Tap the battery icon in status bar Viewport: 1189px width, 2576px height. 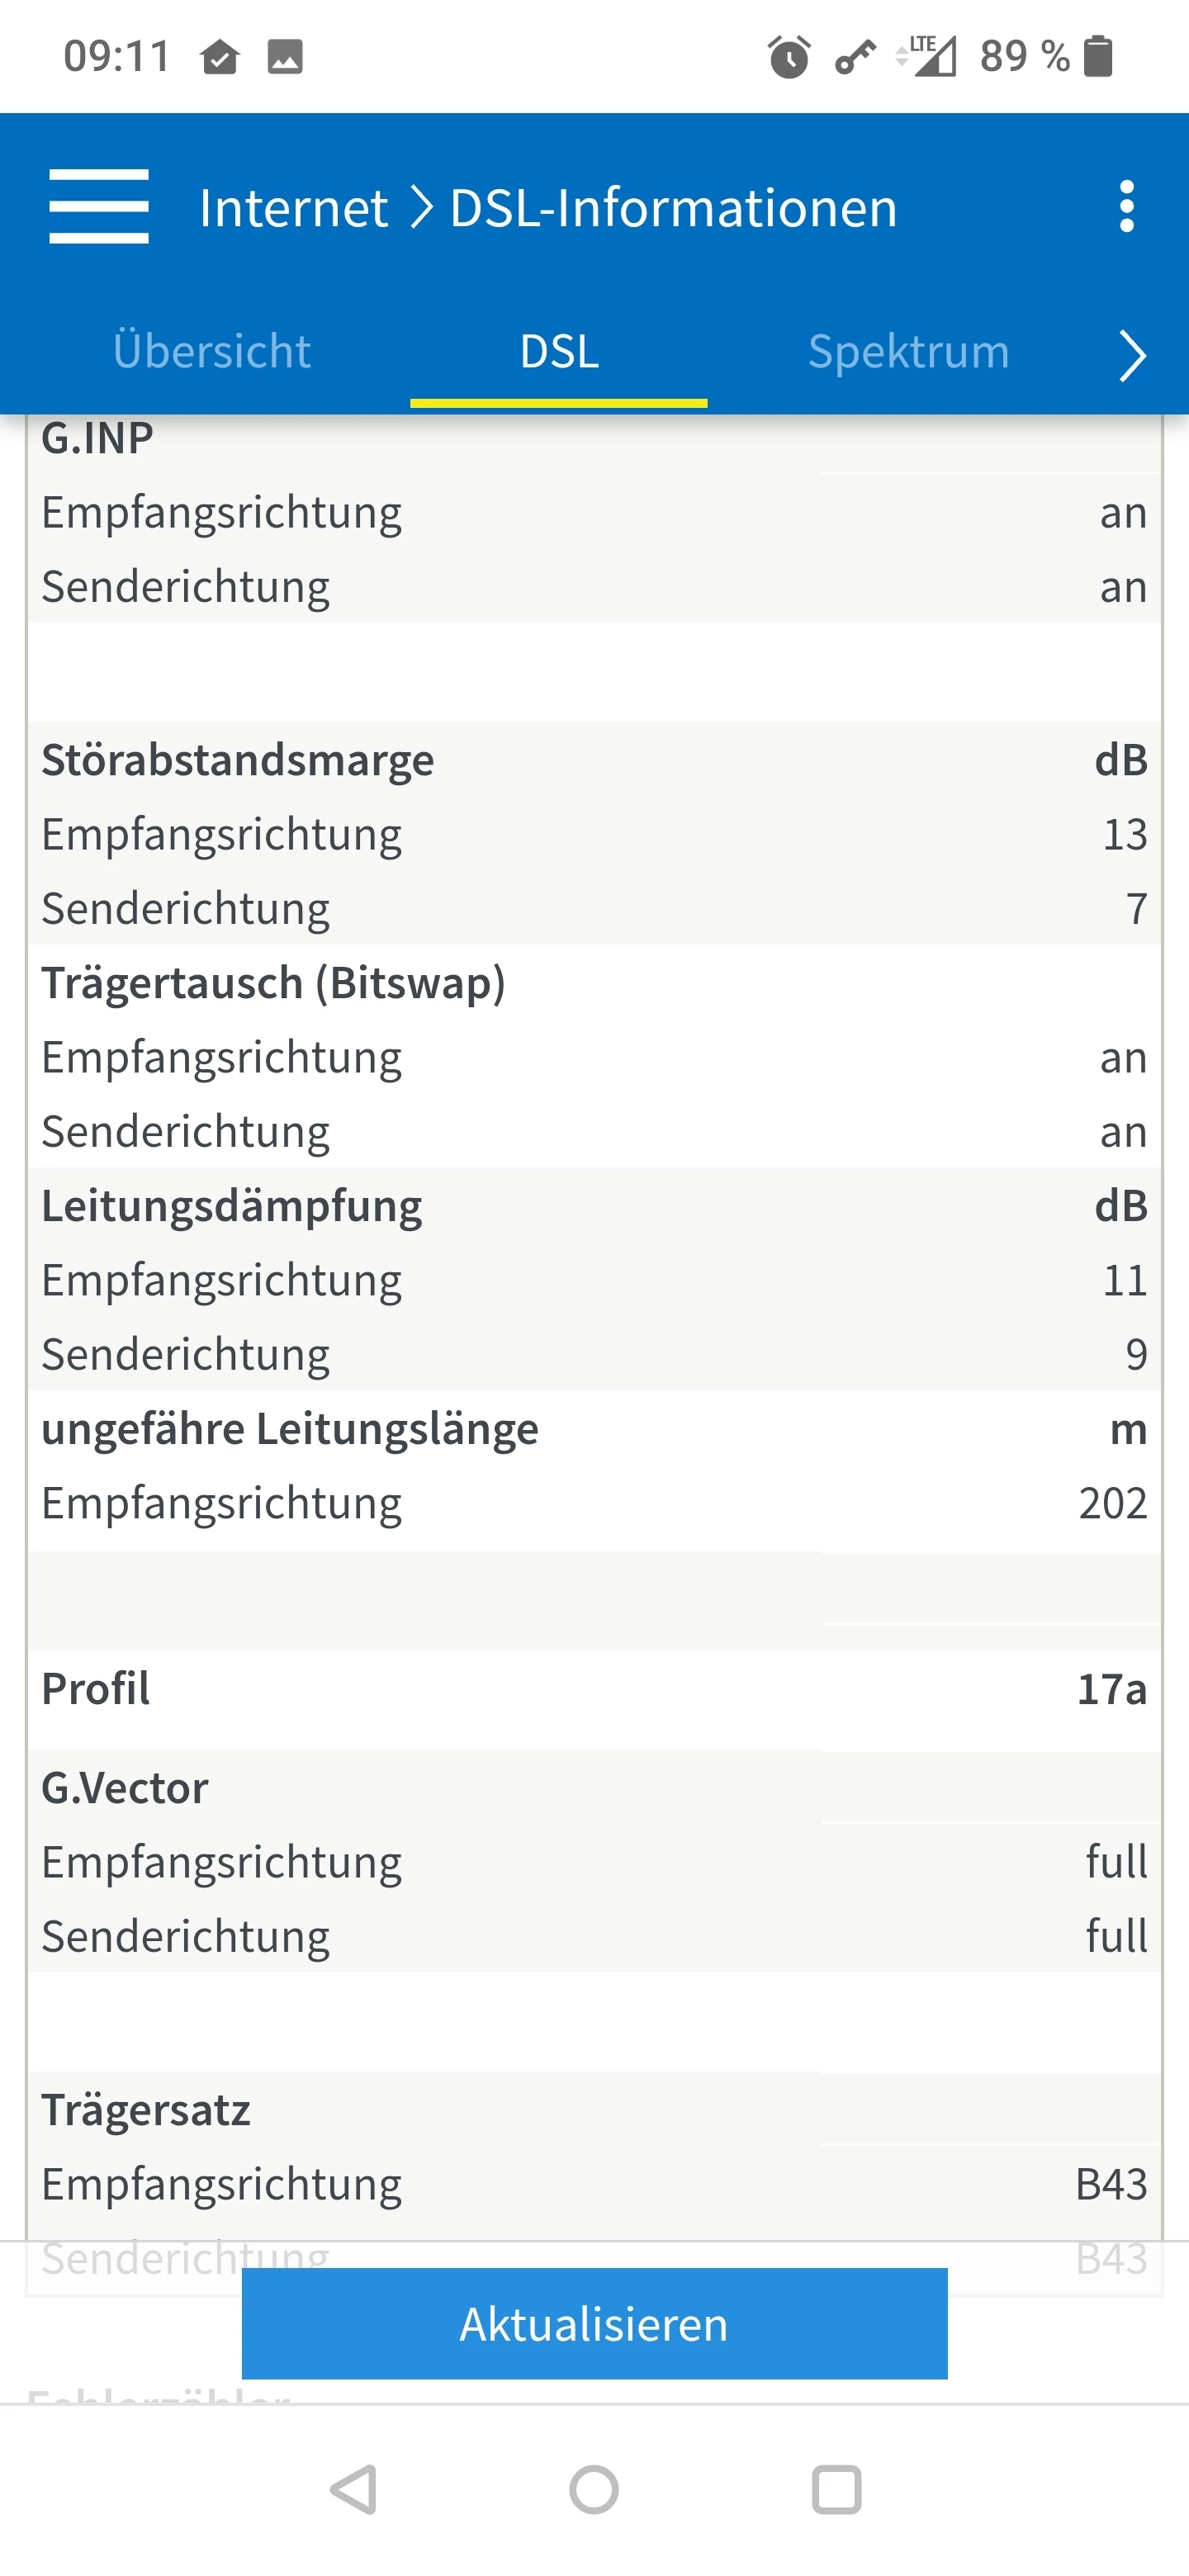pos(1098,56)
